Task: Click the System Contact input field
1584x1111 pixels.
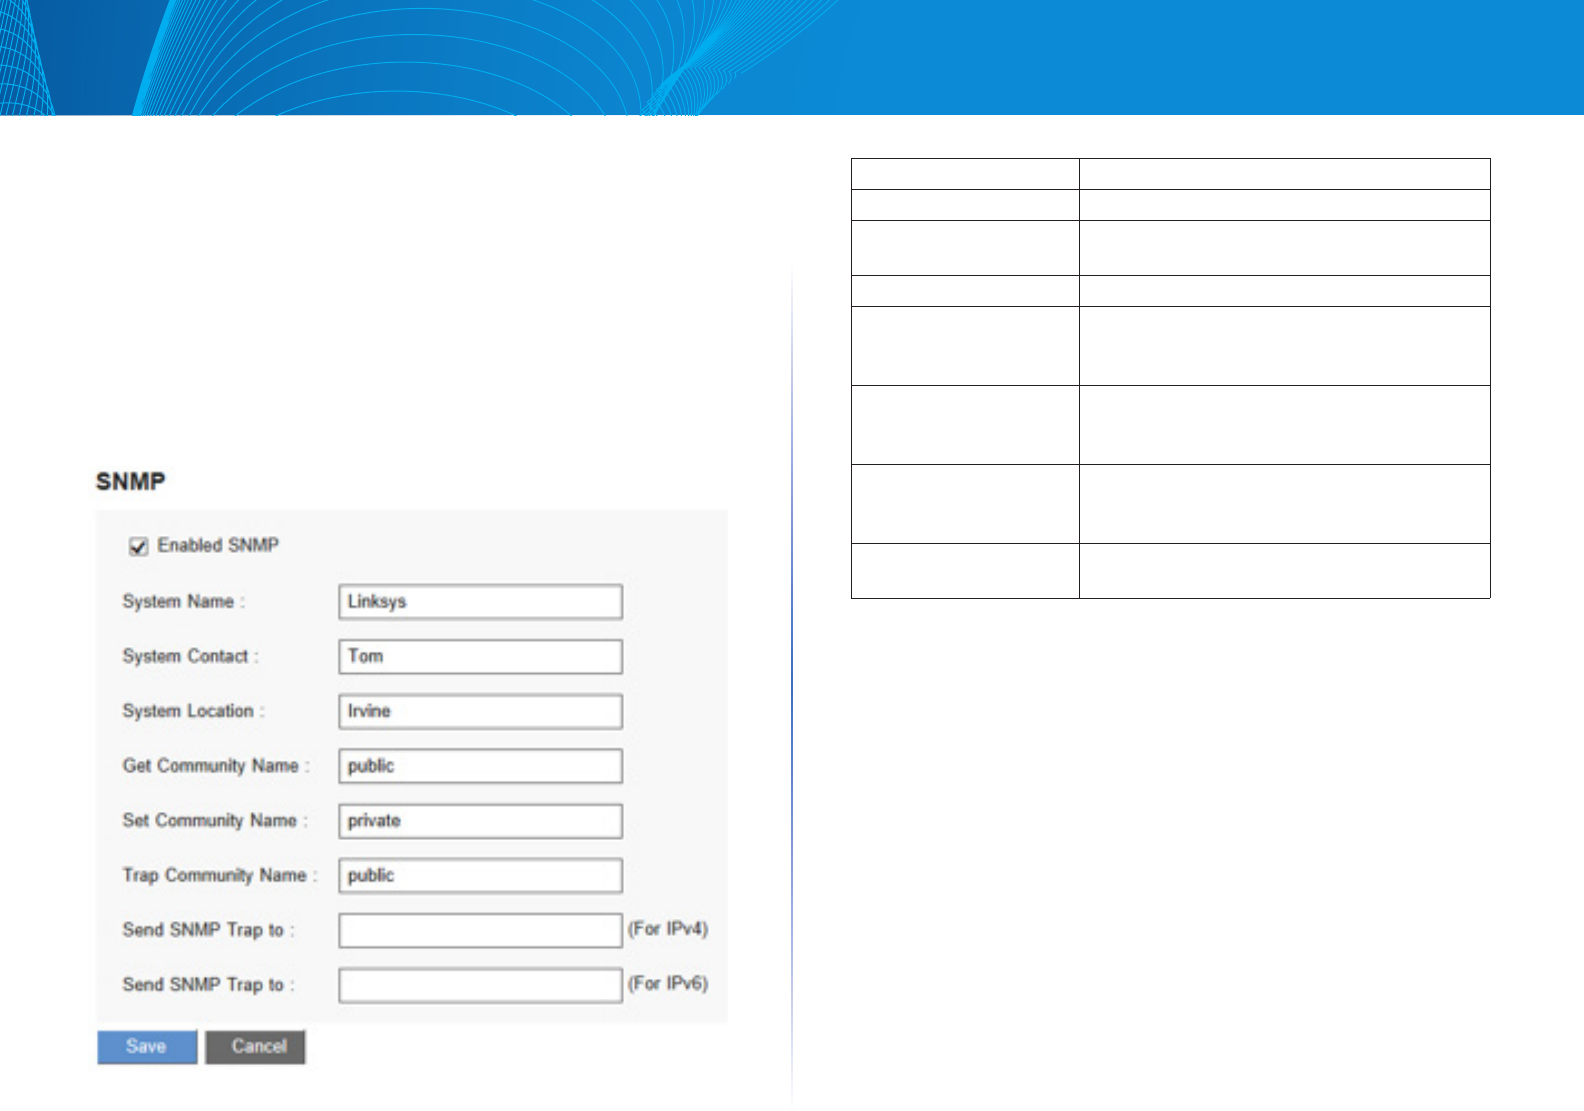Action: pos(480,657)
